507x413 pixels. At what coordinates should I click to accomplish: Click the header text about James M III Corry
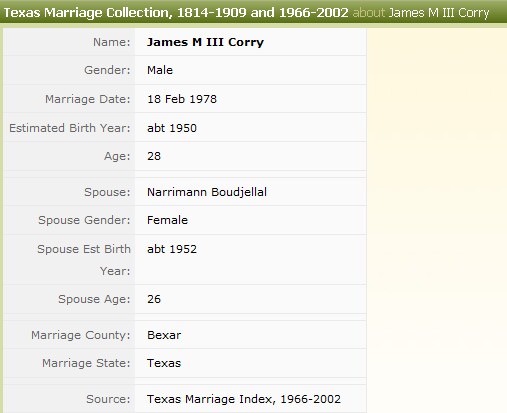421,13
